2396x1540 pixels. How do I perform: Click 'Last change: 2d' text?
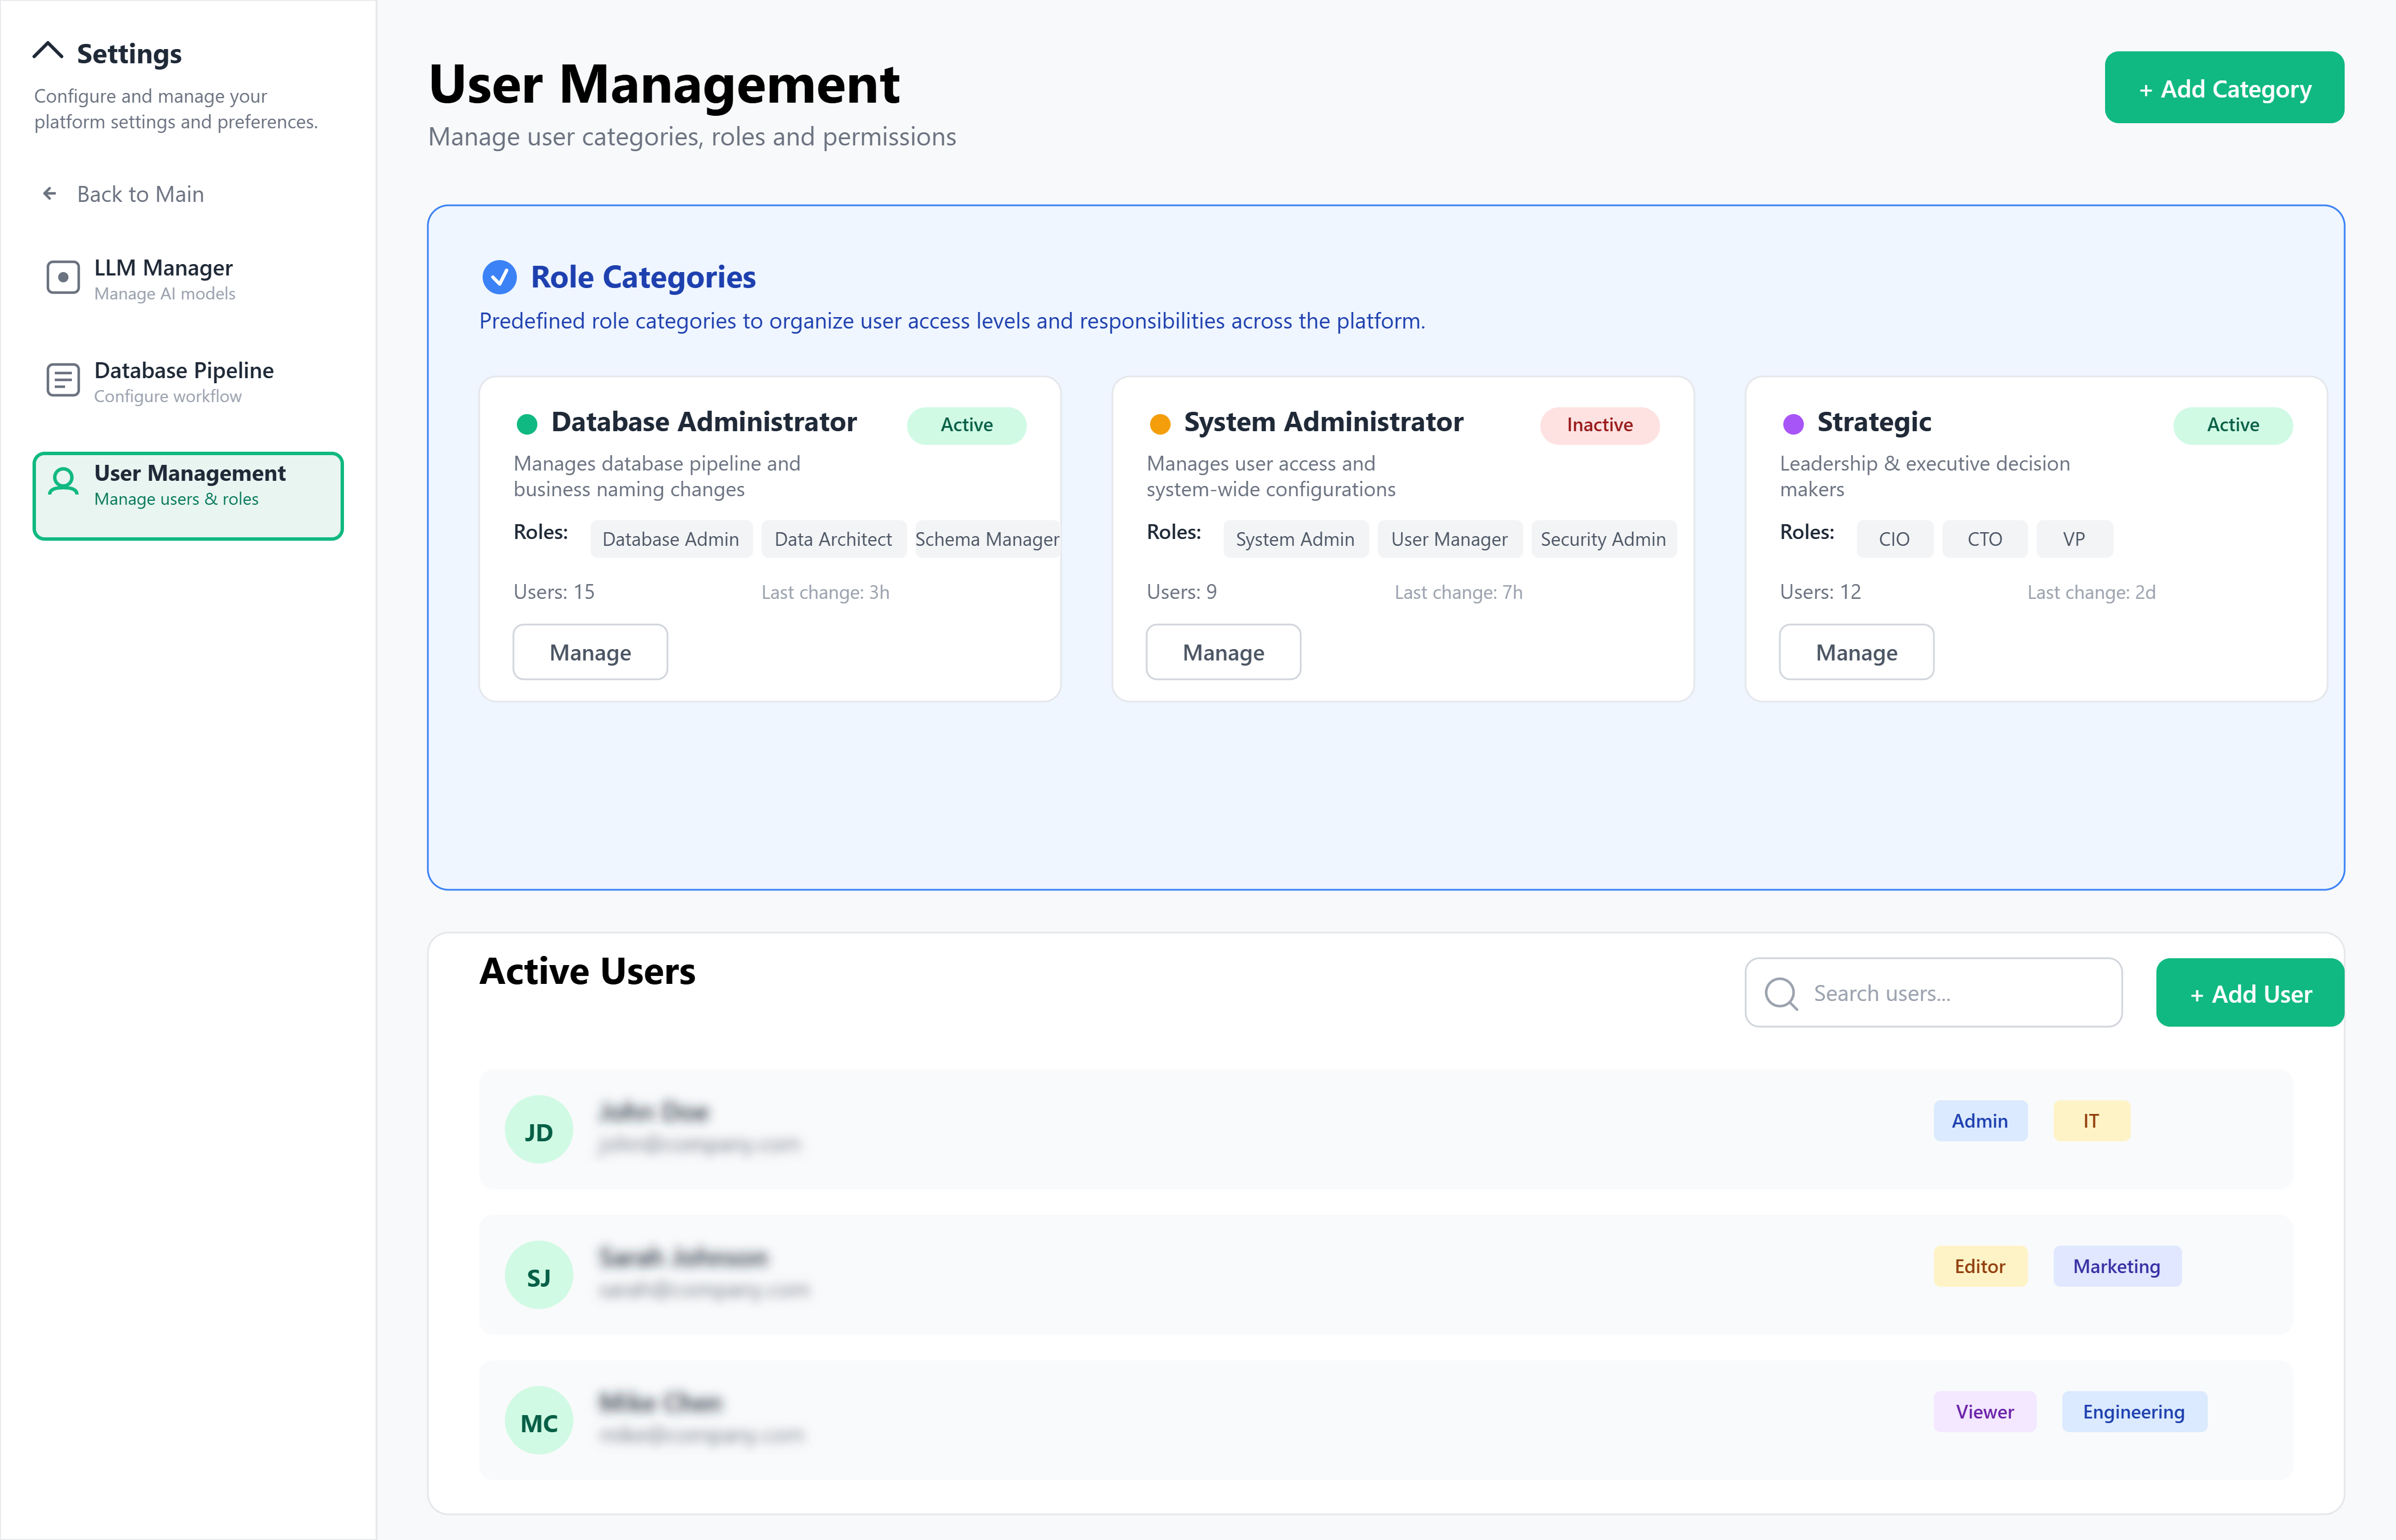pos(2091,593)
